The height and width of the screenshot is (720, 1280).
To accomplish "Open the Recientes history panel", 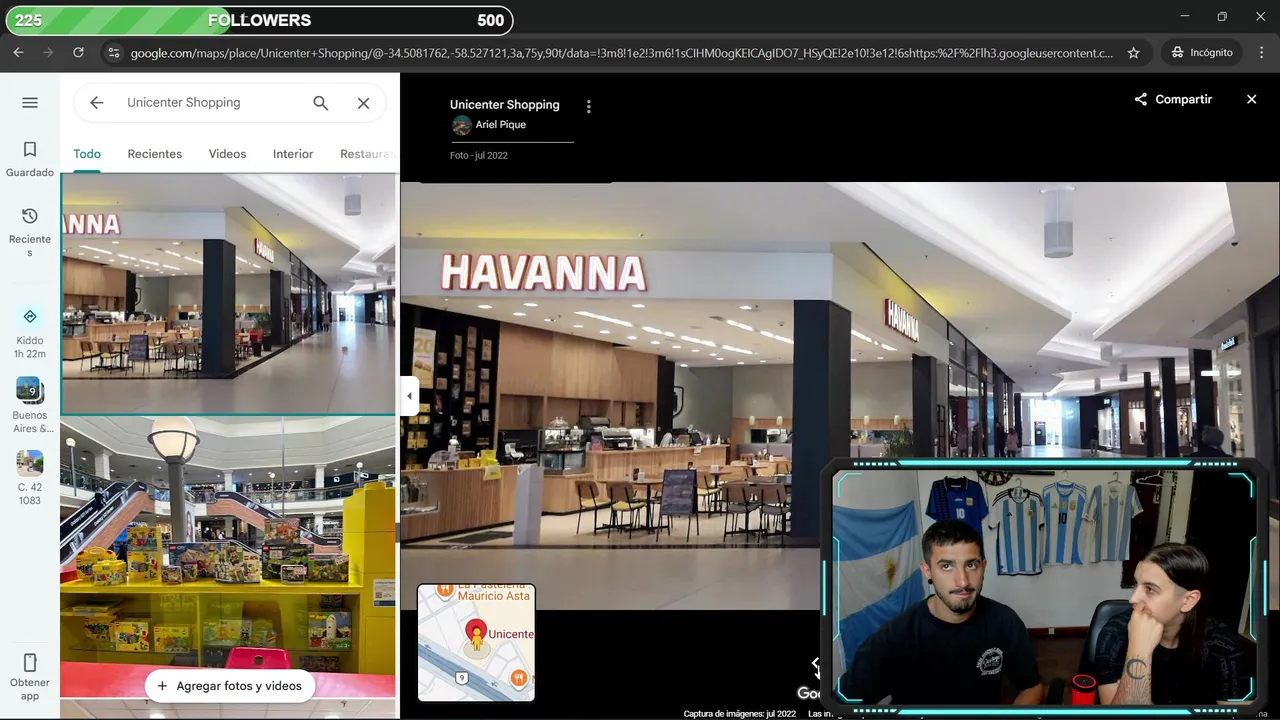I will tap(30, 232).
